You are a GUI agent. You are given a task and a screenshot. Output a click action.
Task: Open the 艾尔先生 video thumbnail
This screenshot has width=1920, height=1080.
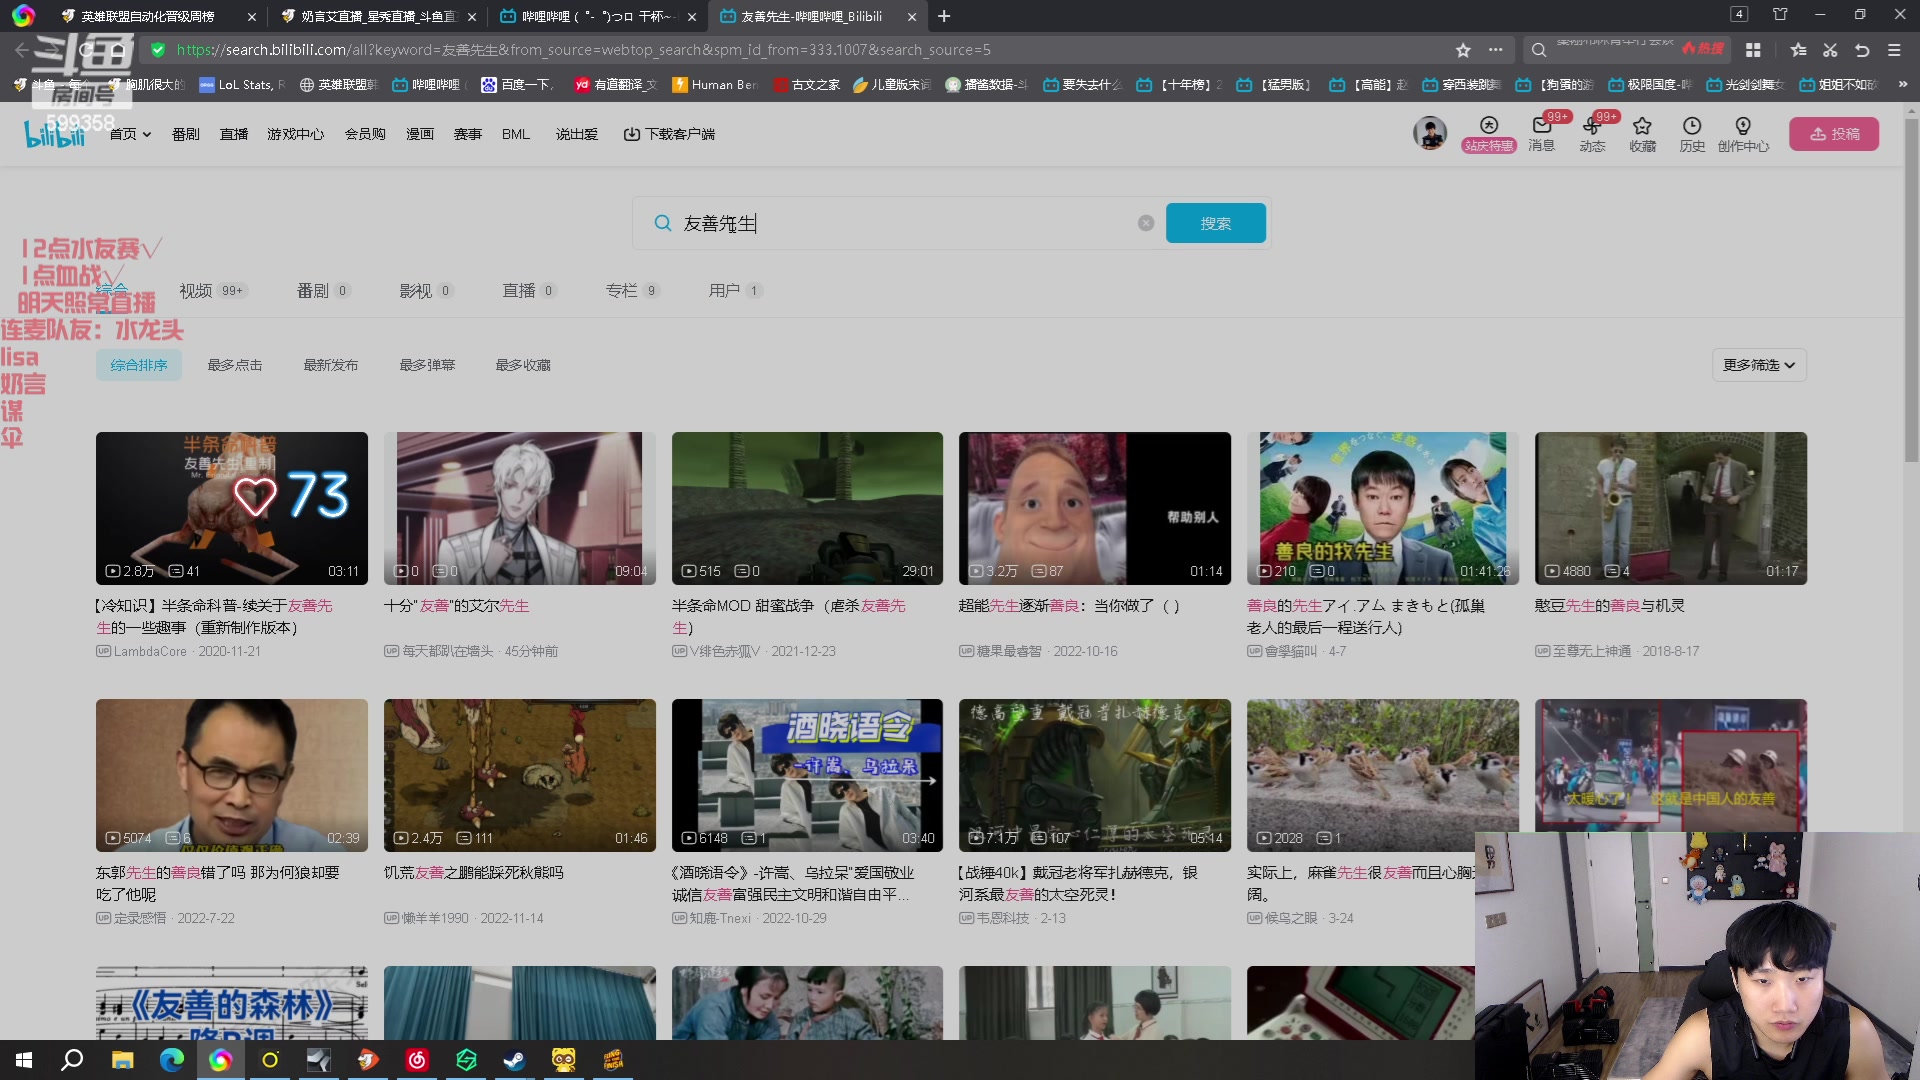tap(520, 508)
